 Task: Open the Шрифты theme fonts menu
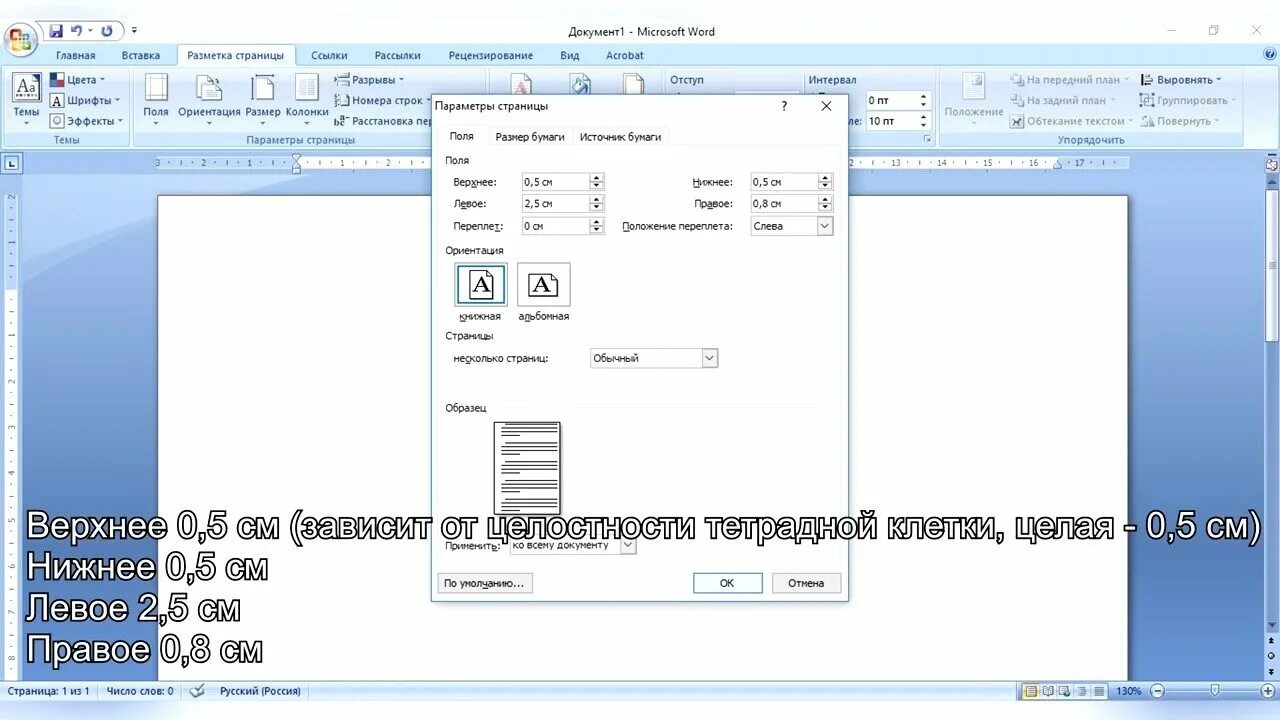pyautogui.click(x=85, y=100)
